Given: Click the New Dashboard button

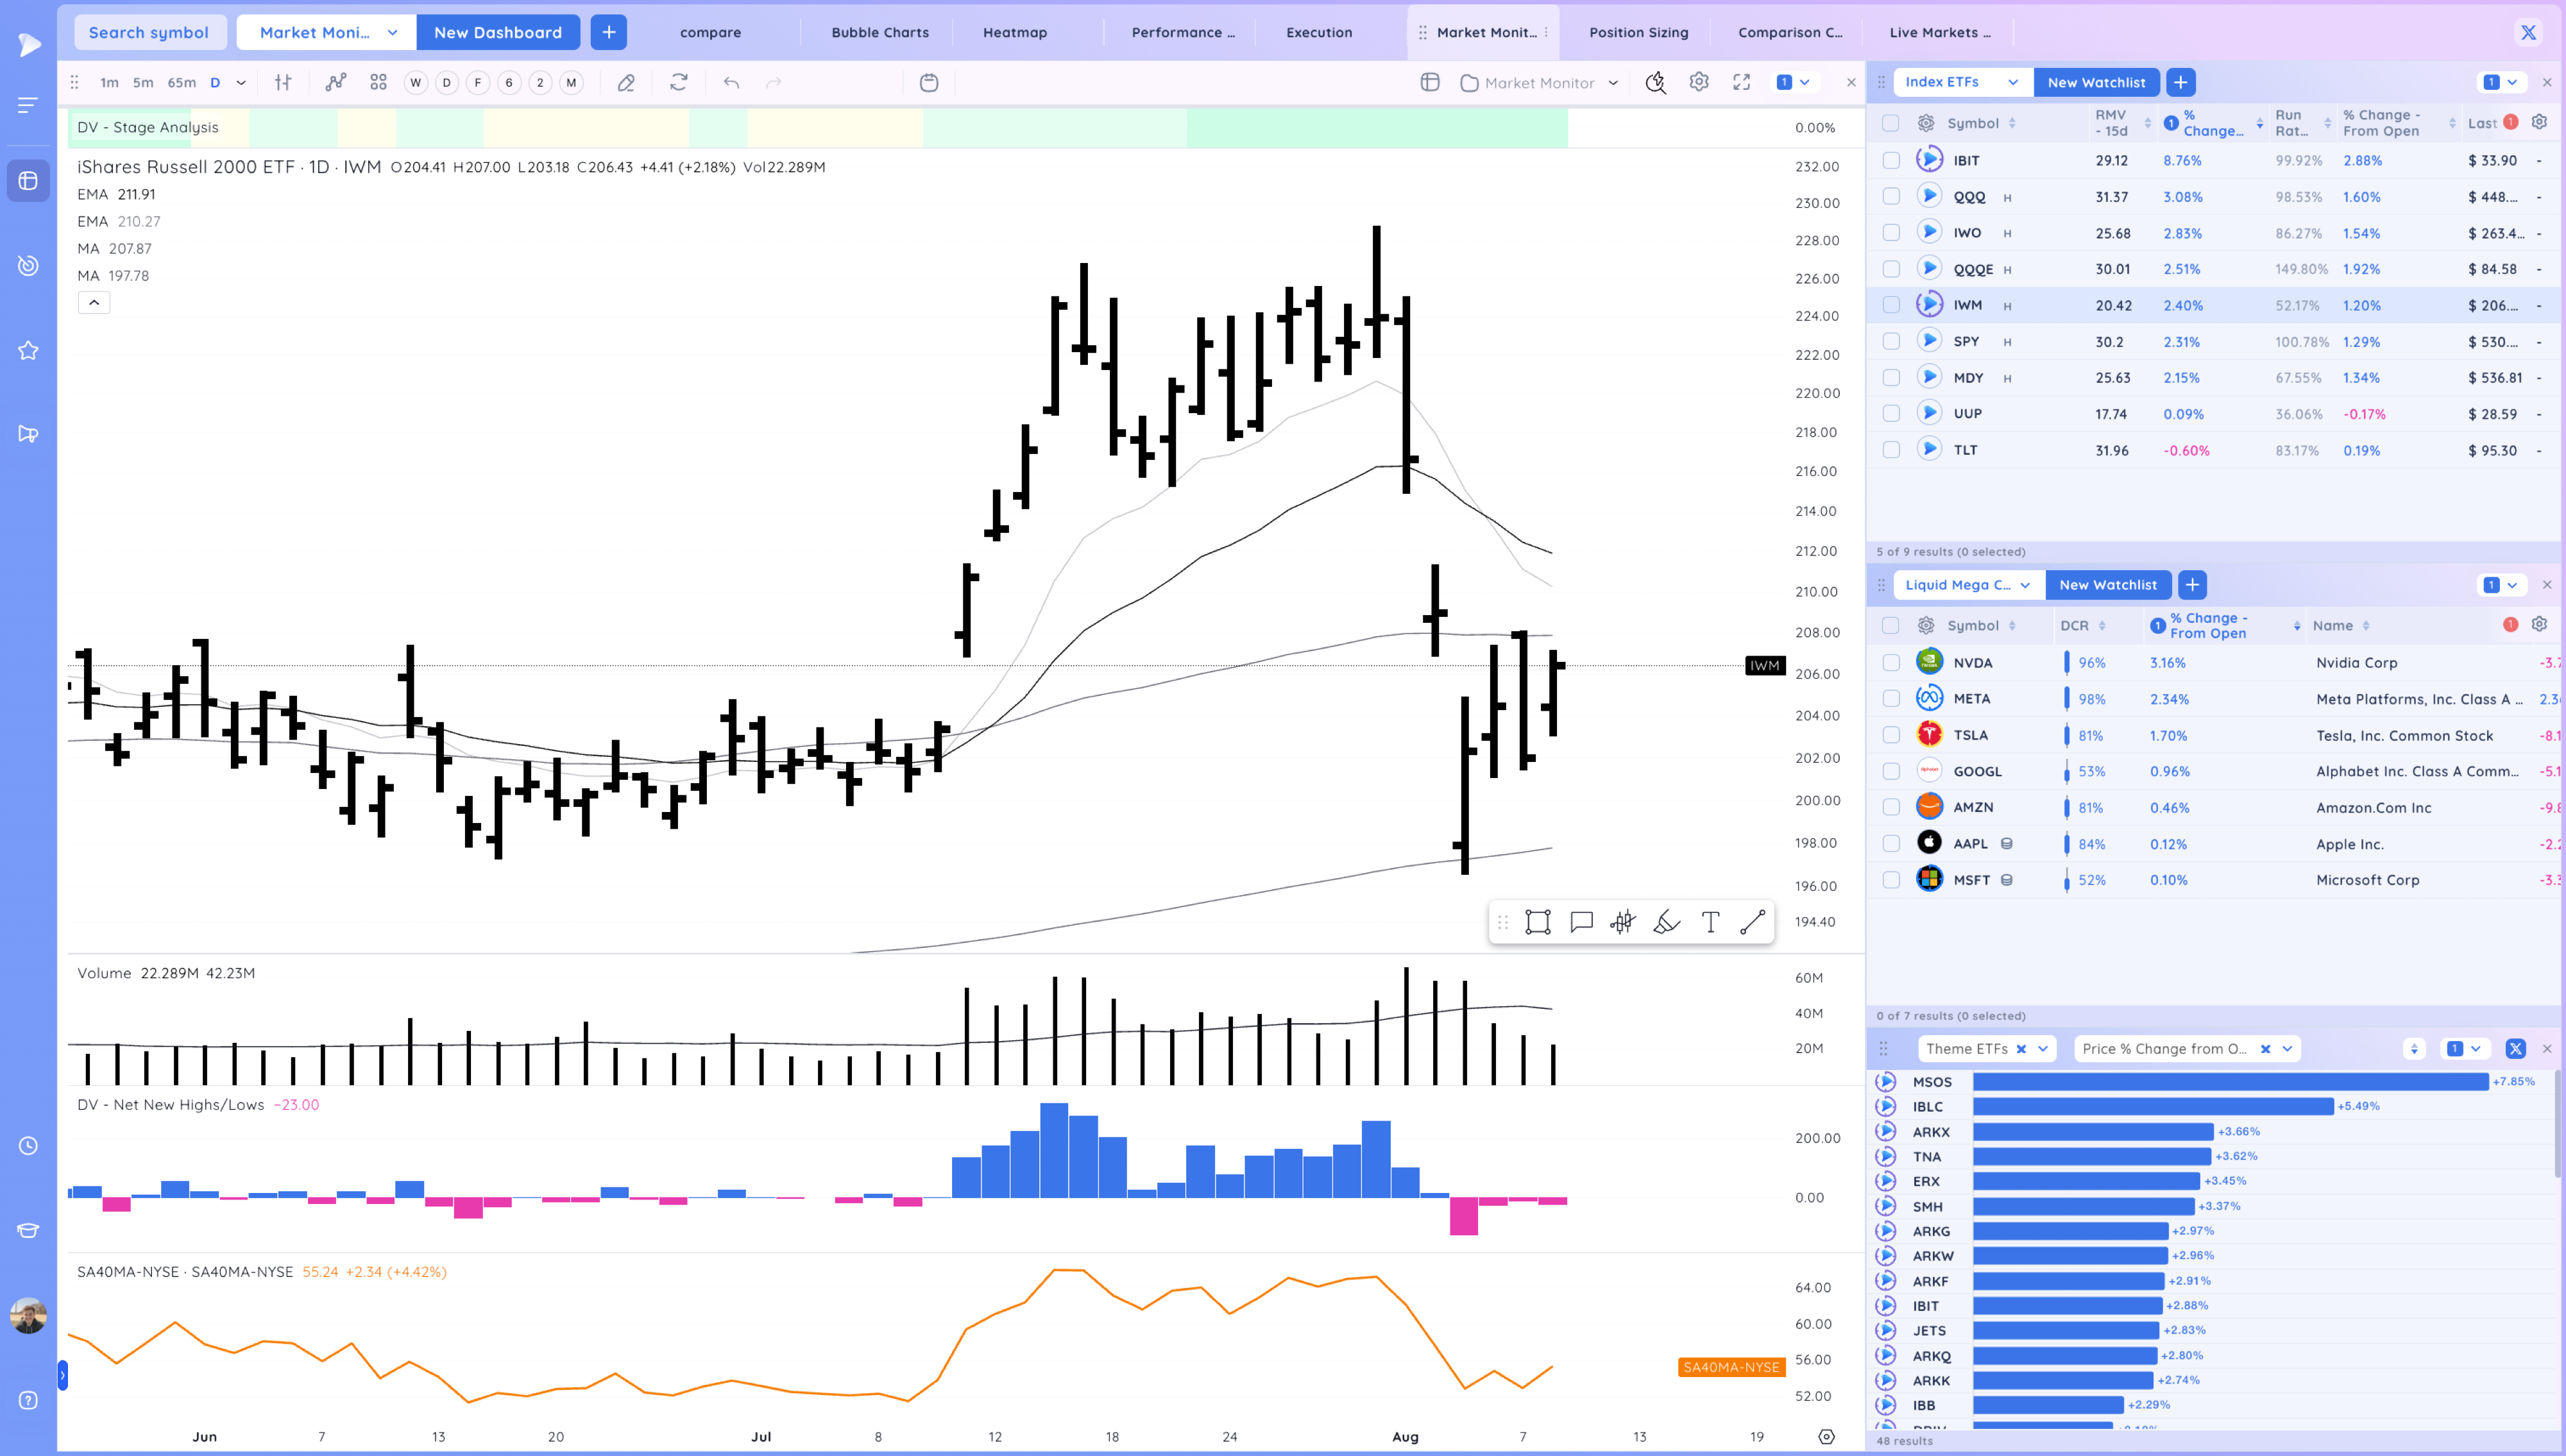Looking at the screenshot, I should click(498, 32).
